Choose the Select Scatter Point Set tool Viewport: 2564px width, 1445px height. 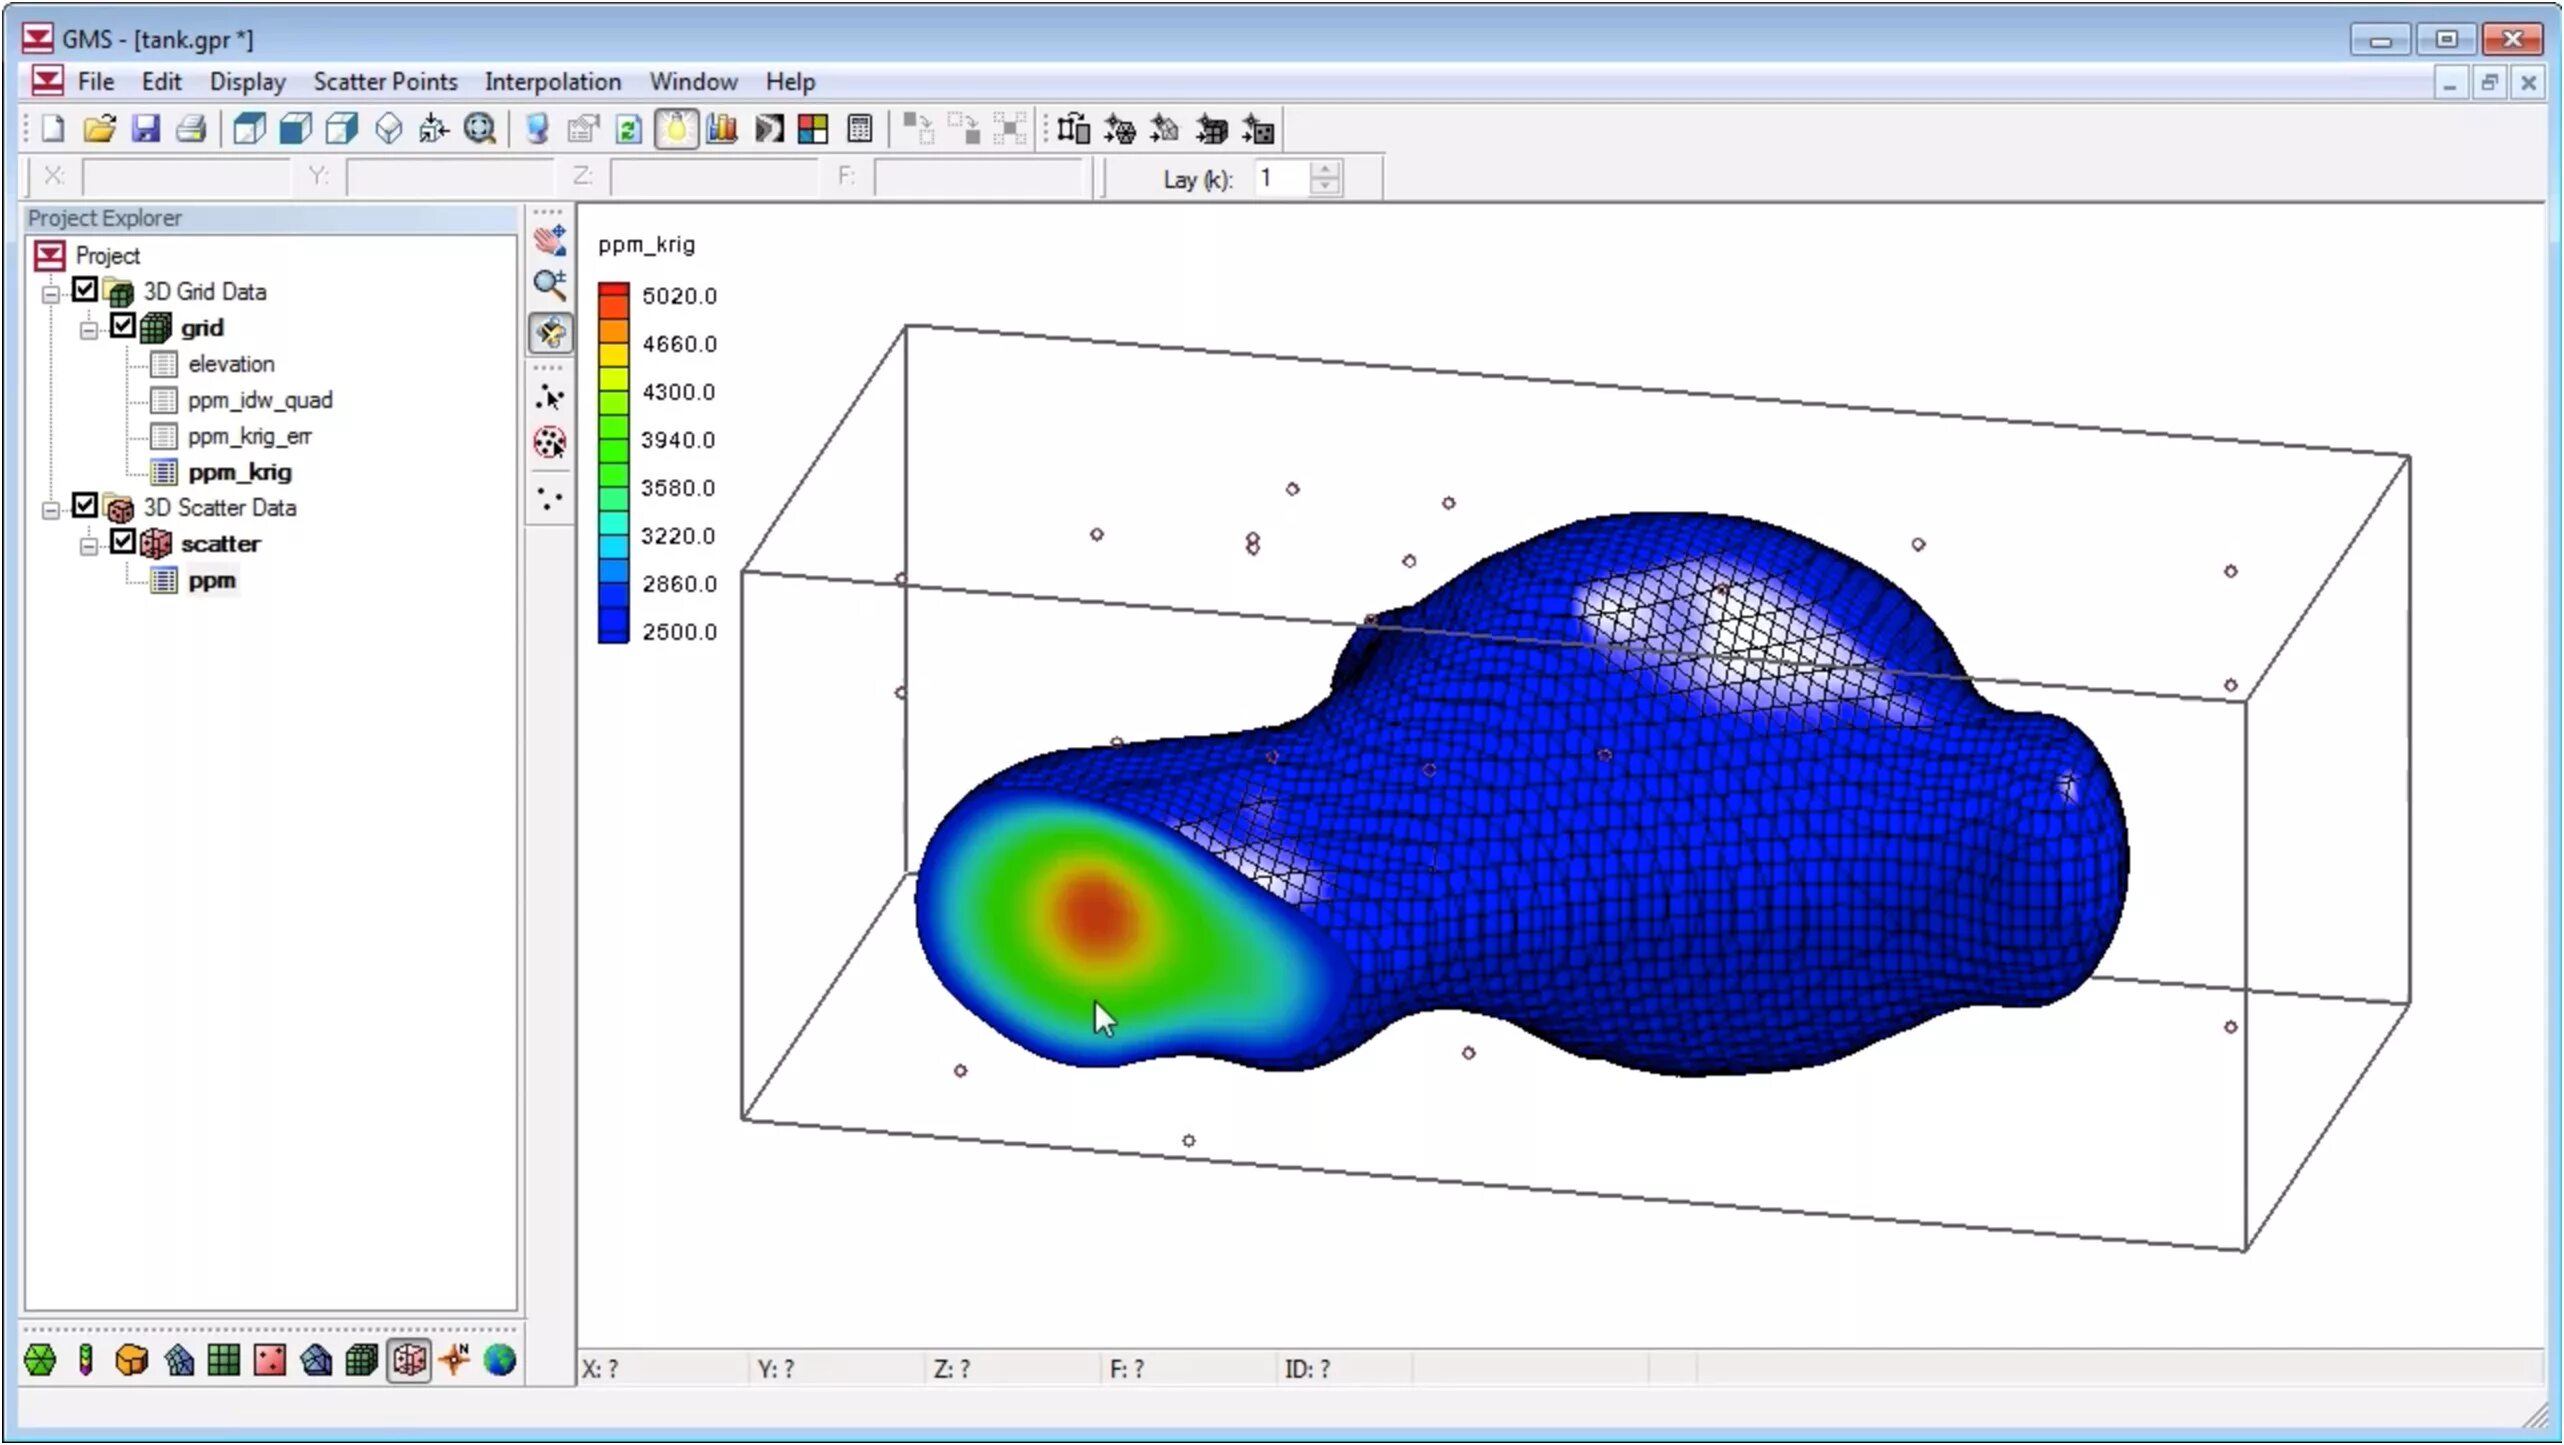tap(550, 442)
